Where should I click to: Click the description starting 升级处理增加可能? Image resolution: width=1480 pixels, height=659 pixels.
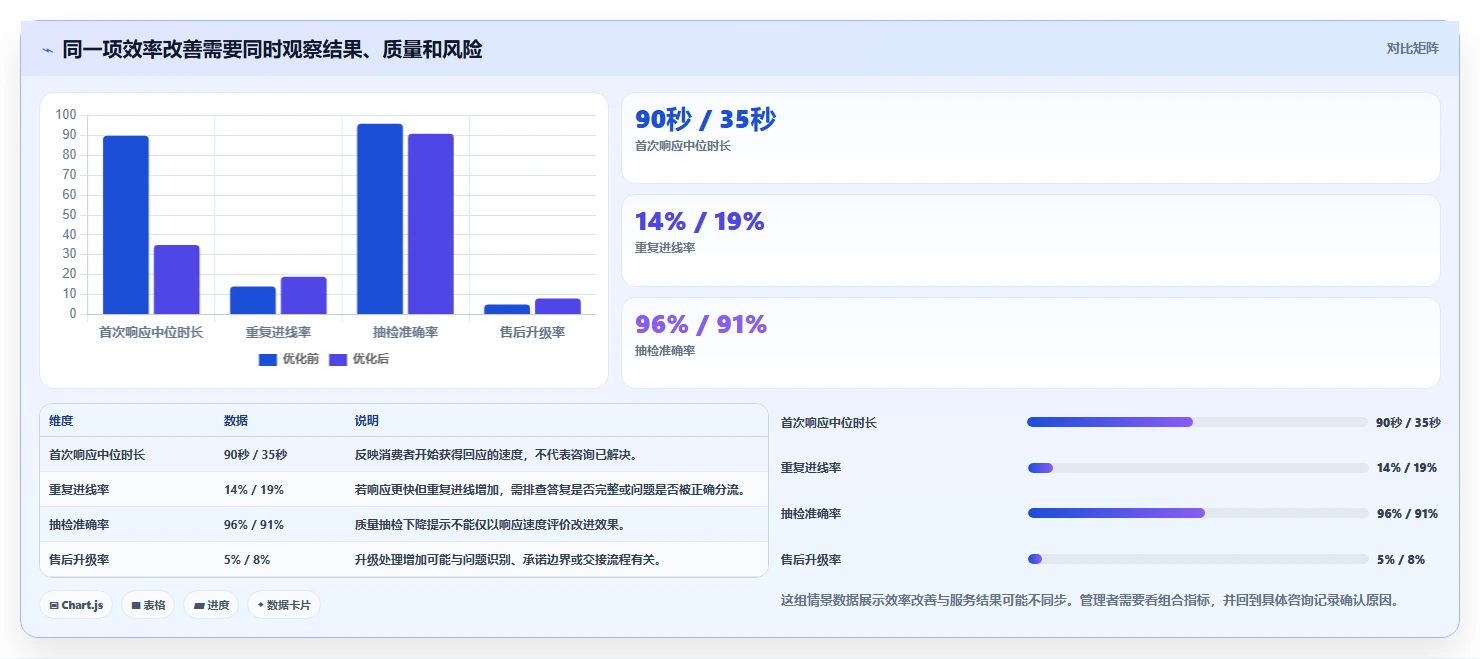[x=508, y=560]
